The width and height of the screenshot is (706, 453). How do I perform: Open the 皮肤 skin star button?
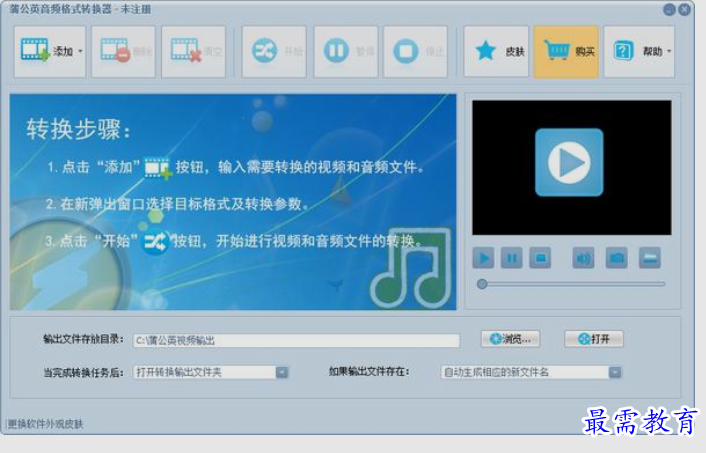click(496, 51)
